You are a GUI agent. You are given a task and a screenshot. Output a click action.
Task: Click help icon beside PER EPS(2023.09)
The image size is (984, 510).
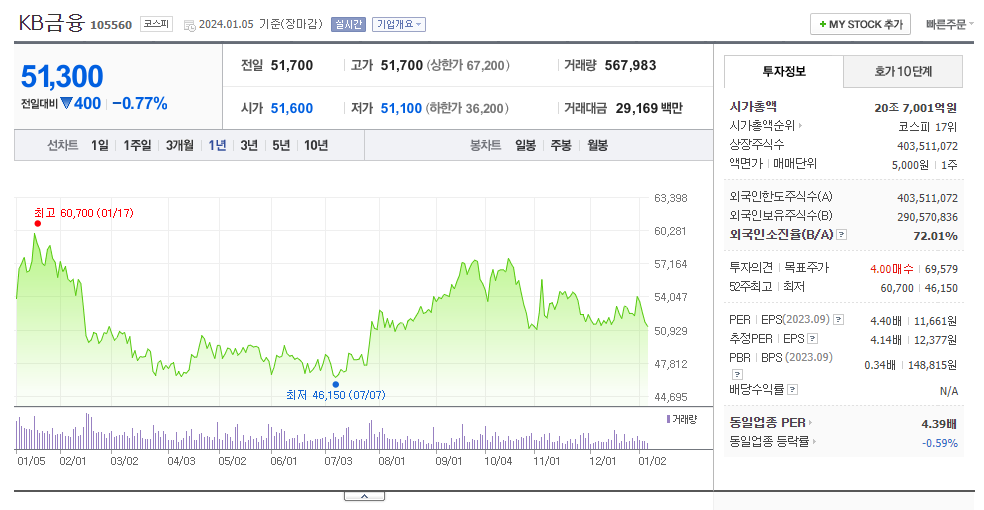click(x=838, y=320)
